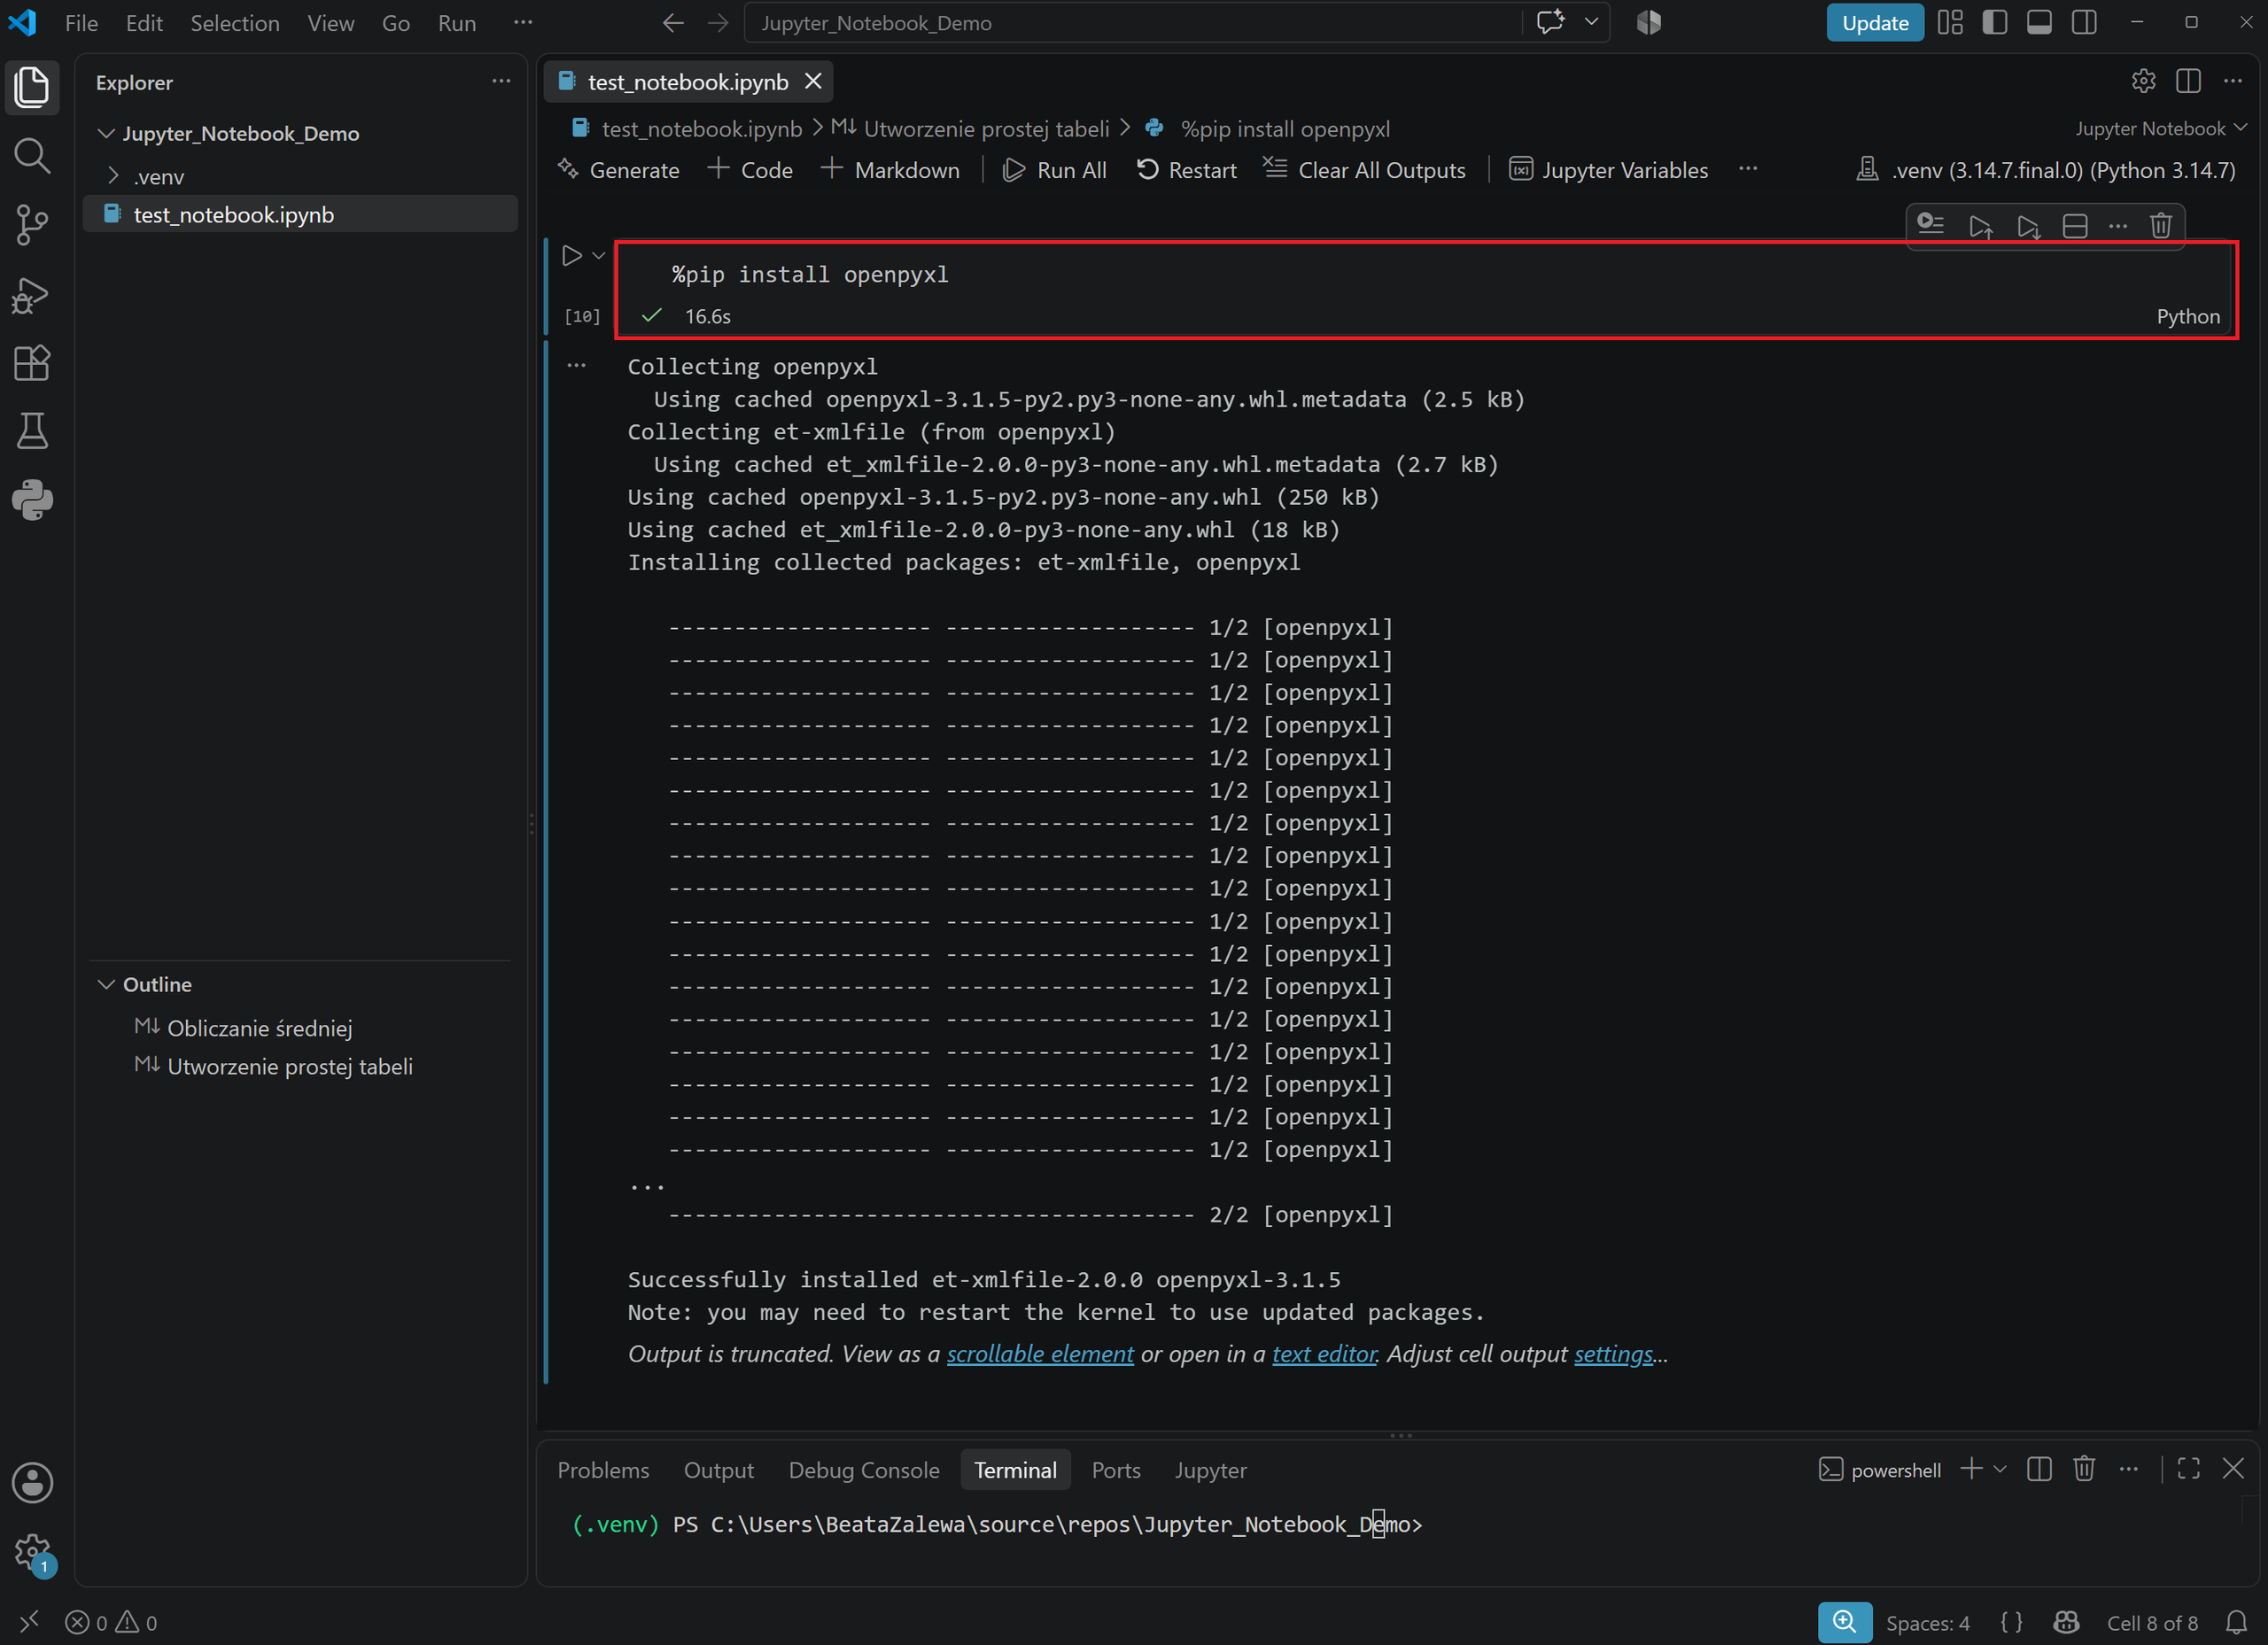Add a new Code cell
The height and width of the screenshot is (1645, 2268).
750,170
